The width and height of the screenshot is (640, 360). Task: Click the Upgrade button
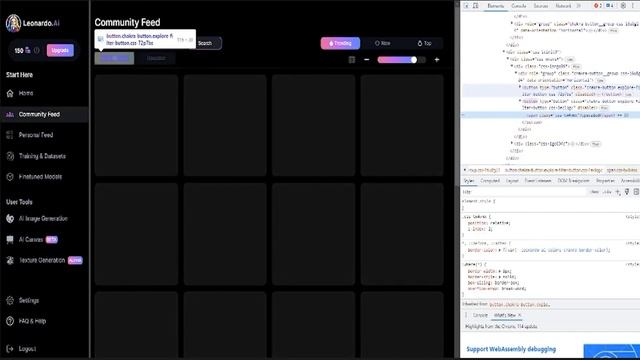click(x=60, y=50)
